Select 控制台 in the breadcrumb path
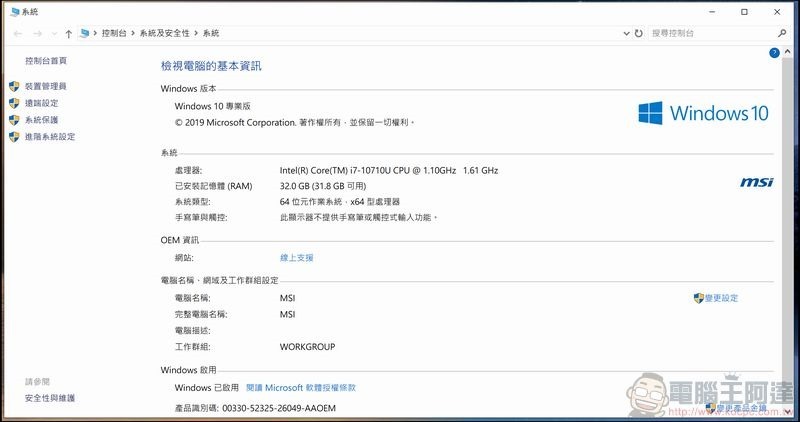Viewport: 800px width, 422px height. (x=114, y=33)
